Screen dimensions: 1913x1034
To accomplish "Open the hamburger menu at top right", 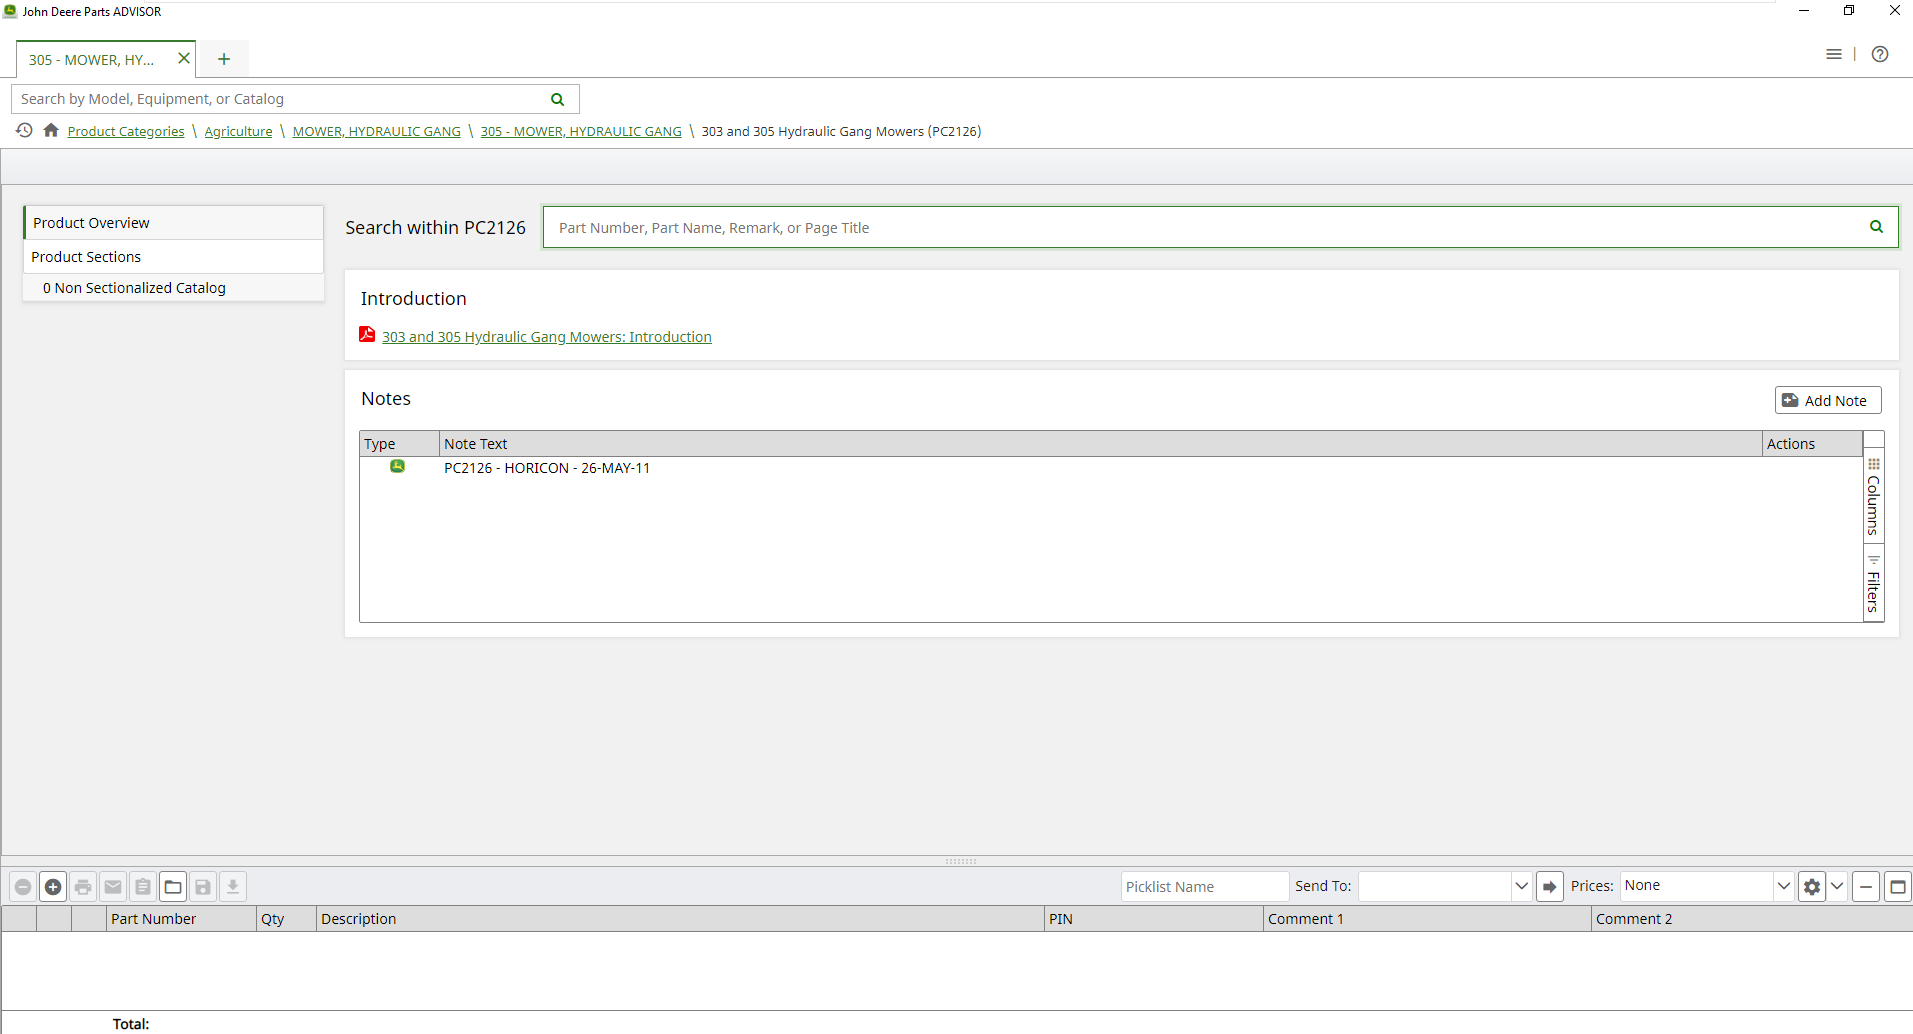I will click(x=1833, y=55).
